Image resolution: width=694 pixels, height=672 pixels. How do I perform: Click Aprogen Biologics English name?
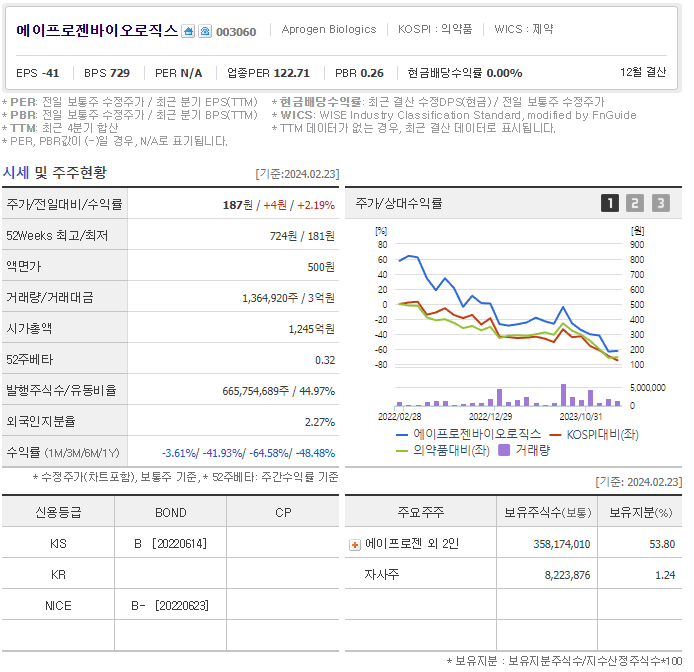[x=329, y=29]
